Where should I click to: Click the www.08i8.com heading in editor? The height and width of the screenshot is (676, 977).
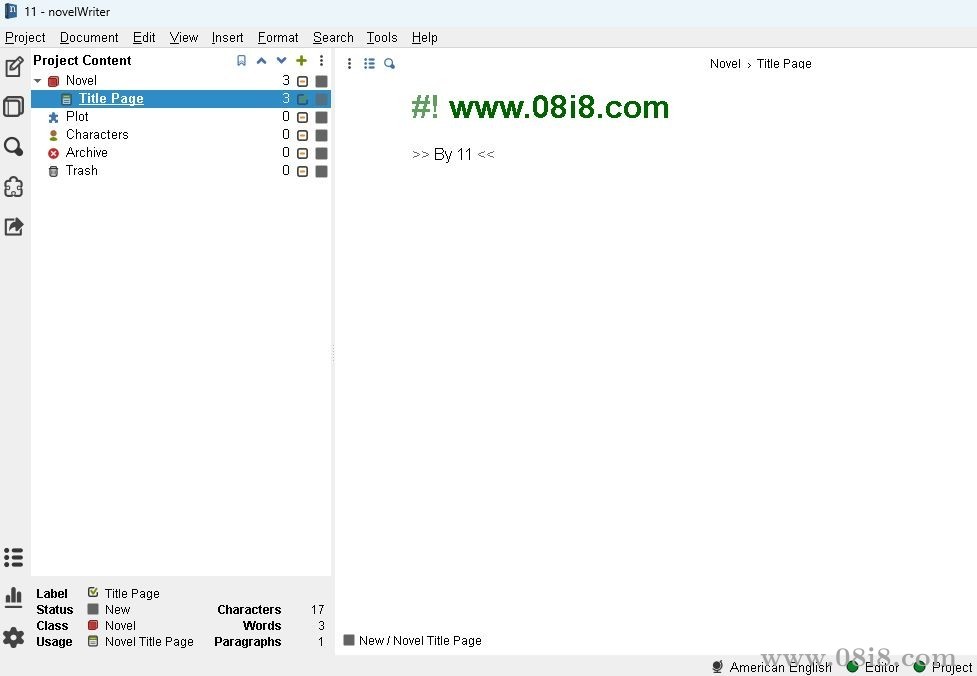click(559, 107)
